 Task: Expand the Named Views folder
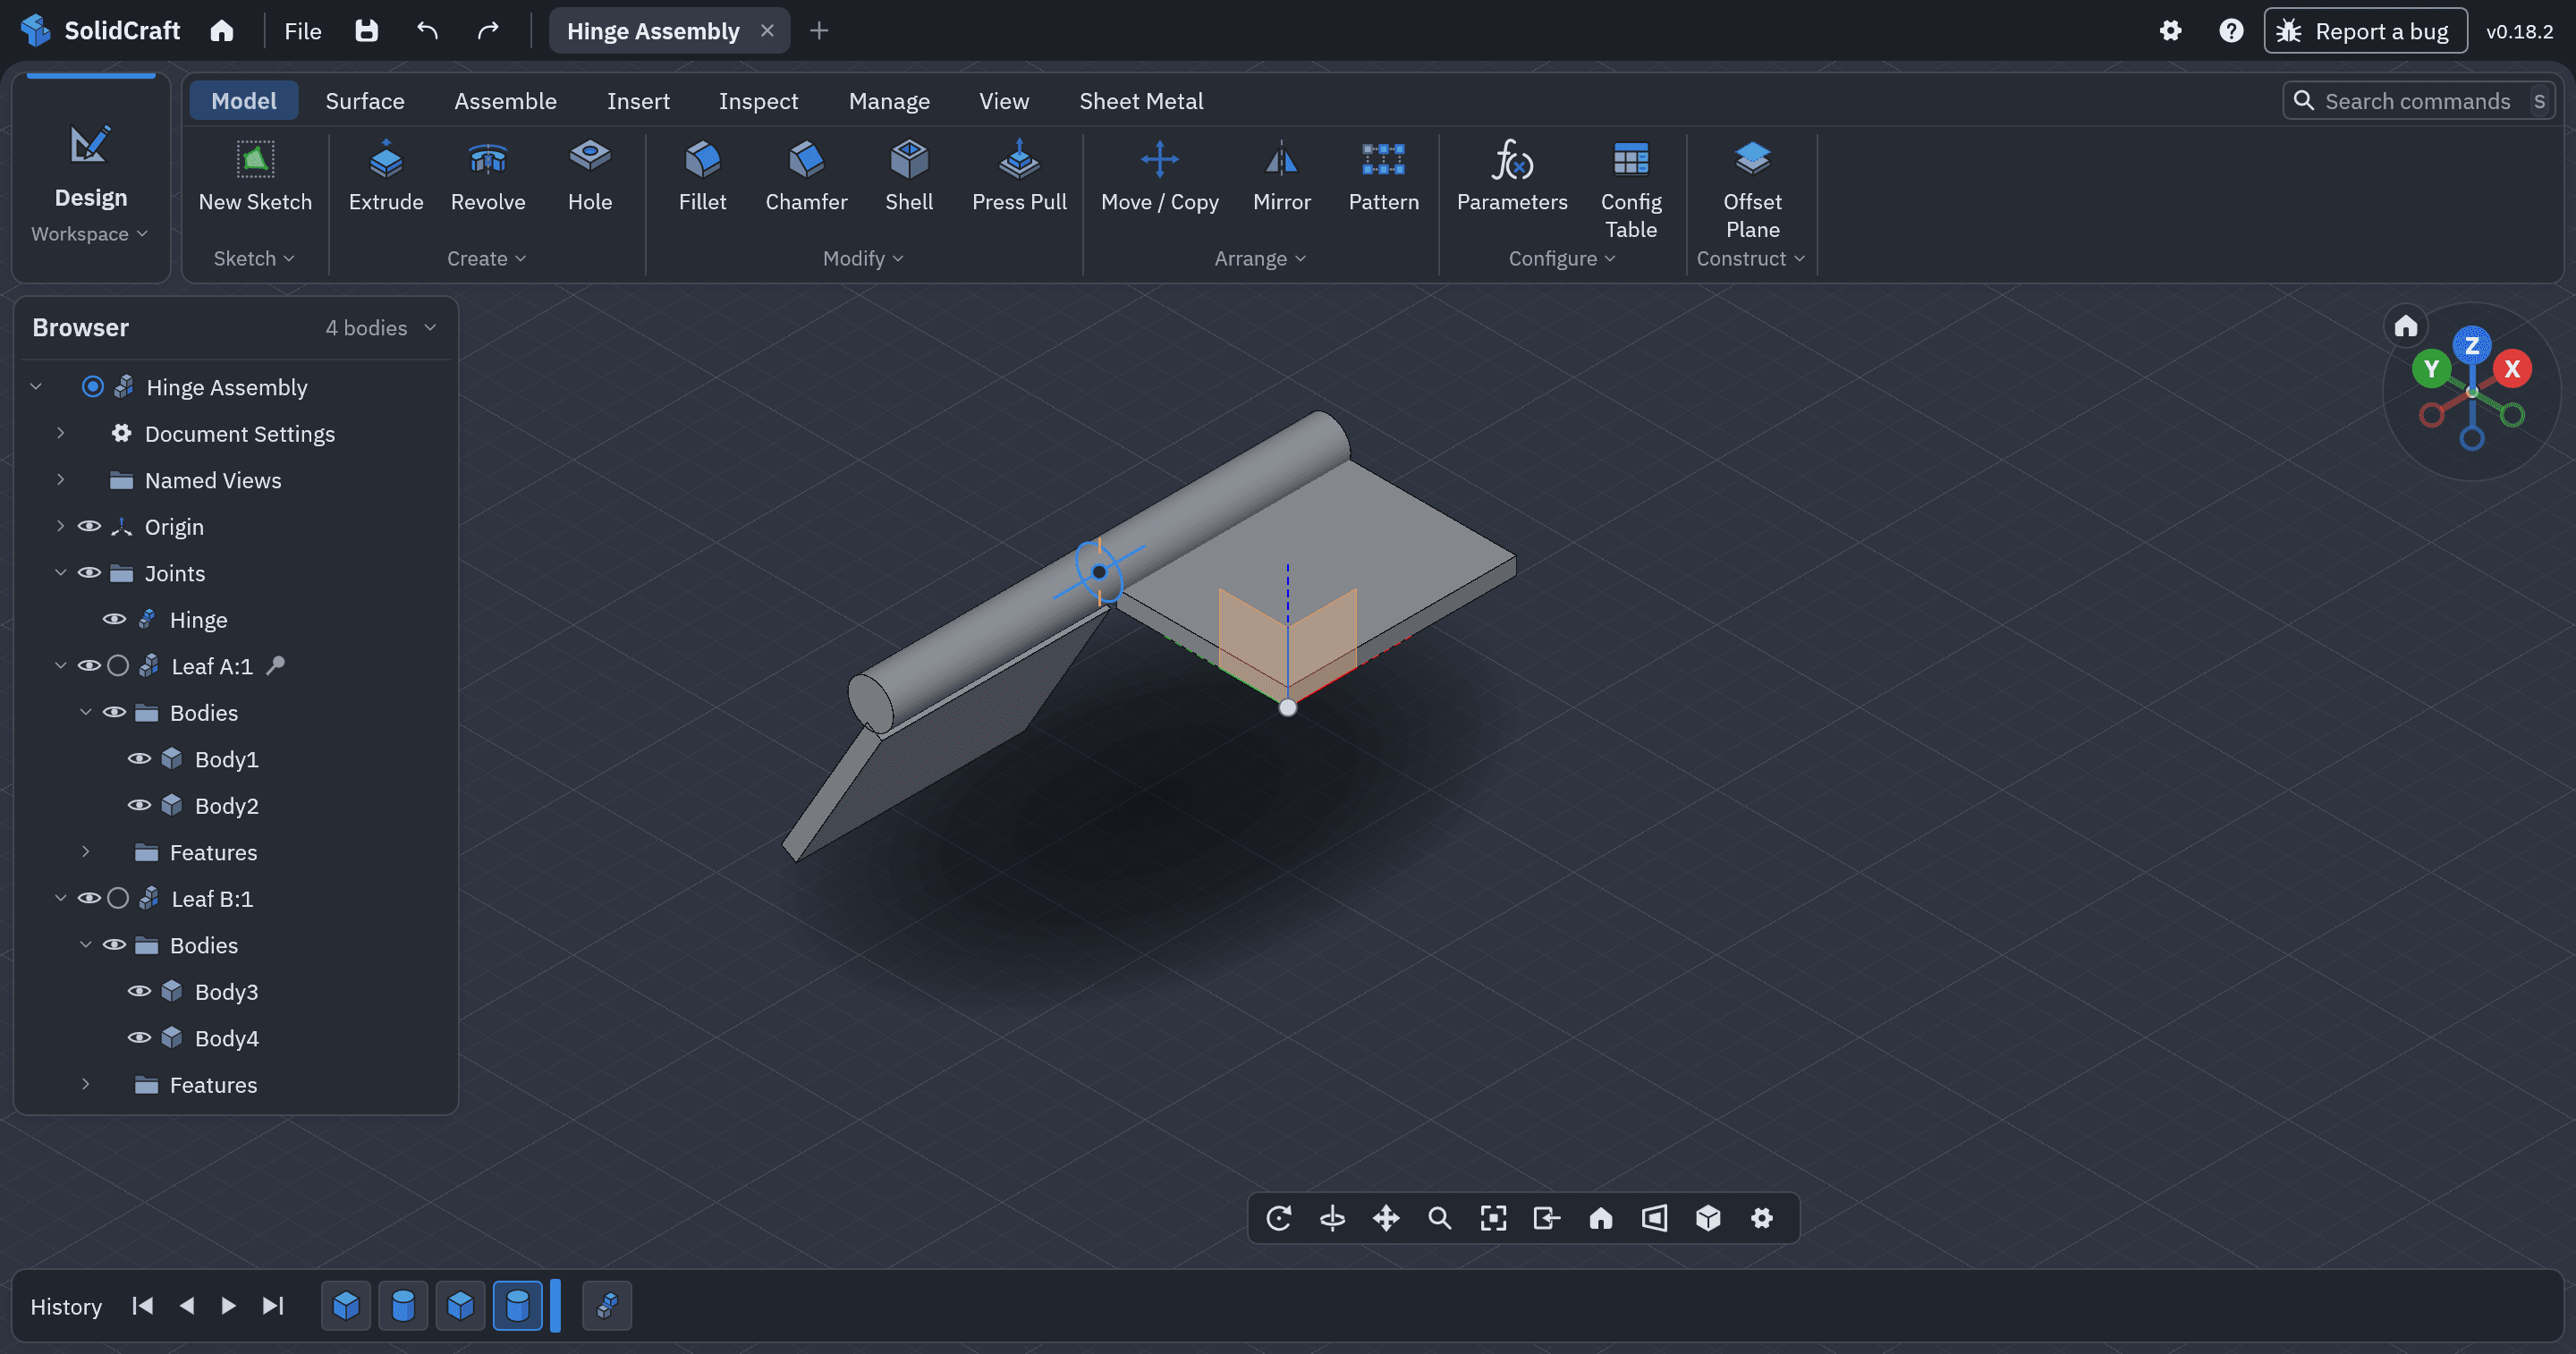tap(60, 480)
